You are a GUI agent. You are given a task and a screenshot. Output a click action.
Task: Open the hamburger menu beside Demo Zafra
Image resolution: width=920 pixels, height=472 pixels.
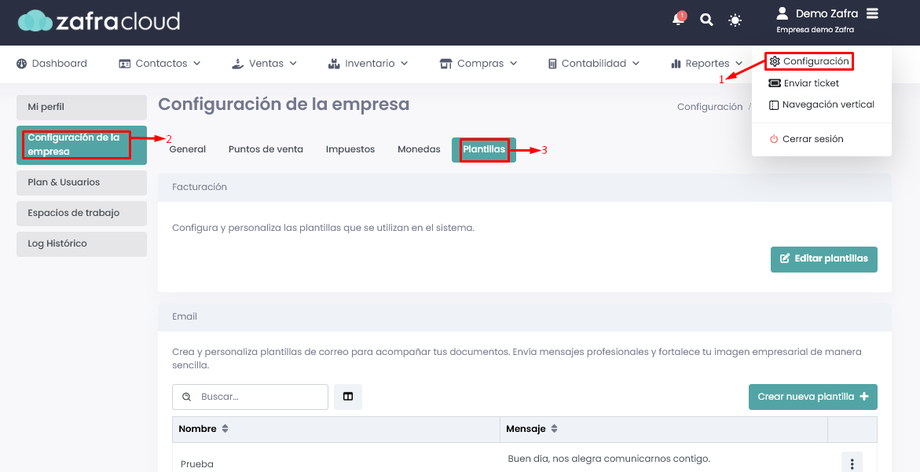(872, 13)
